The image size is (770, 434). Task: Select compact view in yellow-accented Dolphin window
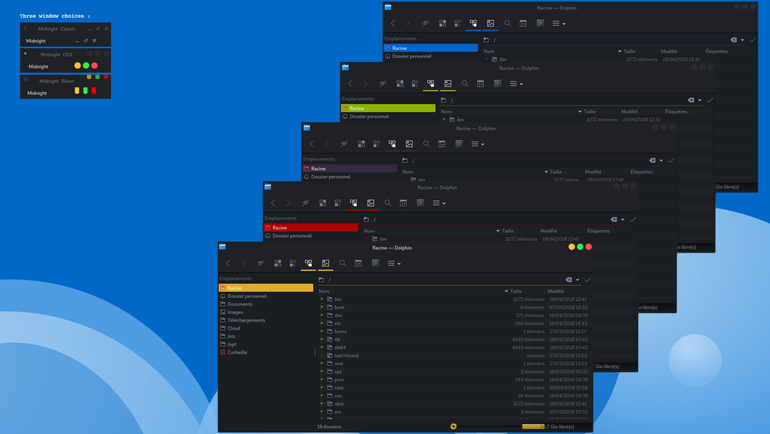click(x=293, y=263)
